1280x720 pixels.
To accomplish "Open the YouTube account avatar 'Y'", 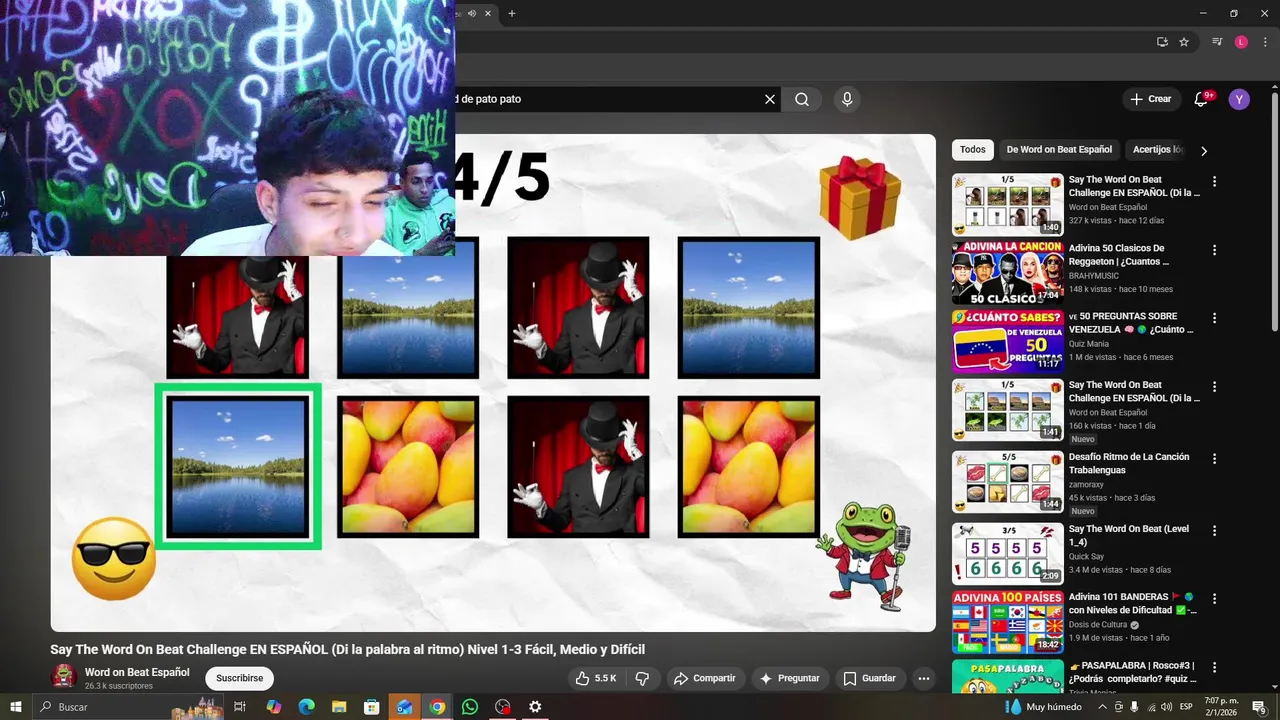I will [1239, 99].
